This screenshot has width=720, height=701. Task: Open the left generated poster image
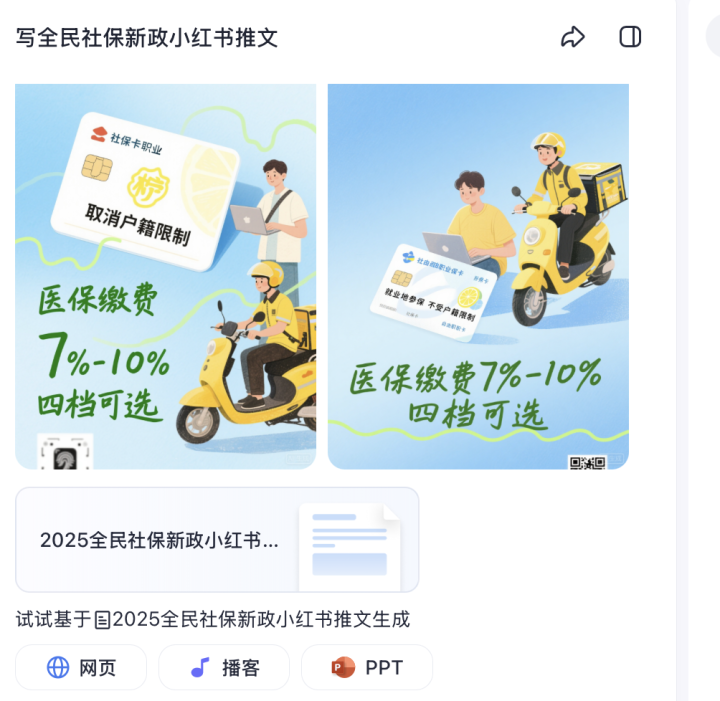click(x=166, y=276)
